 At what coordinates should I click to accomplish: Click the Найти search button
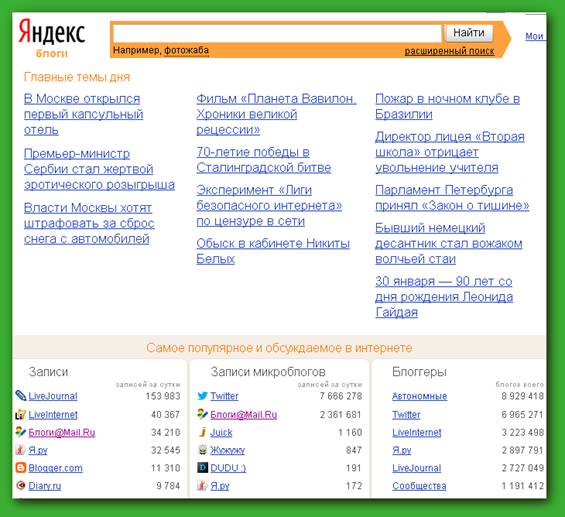(468, 33)
